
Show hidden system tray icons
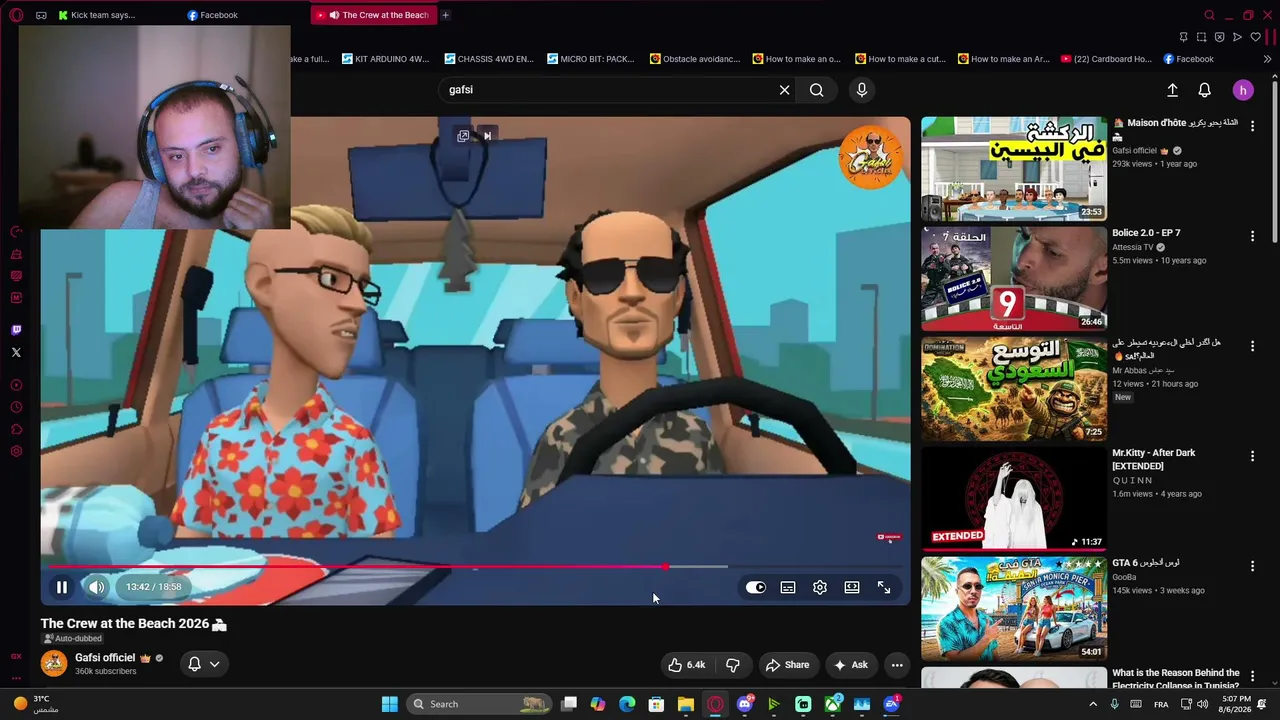pyautogui.click(x=1092, y=704)
